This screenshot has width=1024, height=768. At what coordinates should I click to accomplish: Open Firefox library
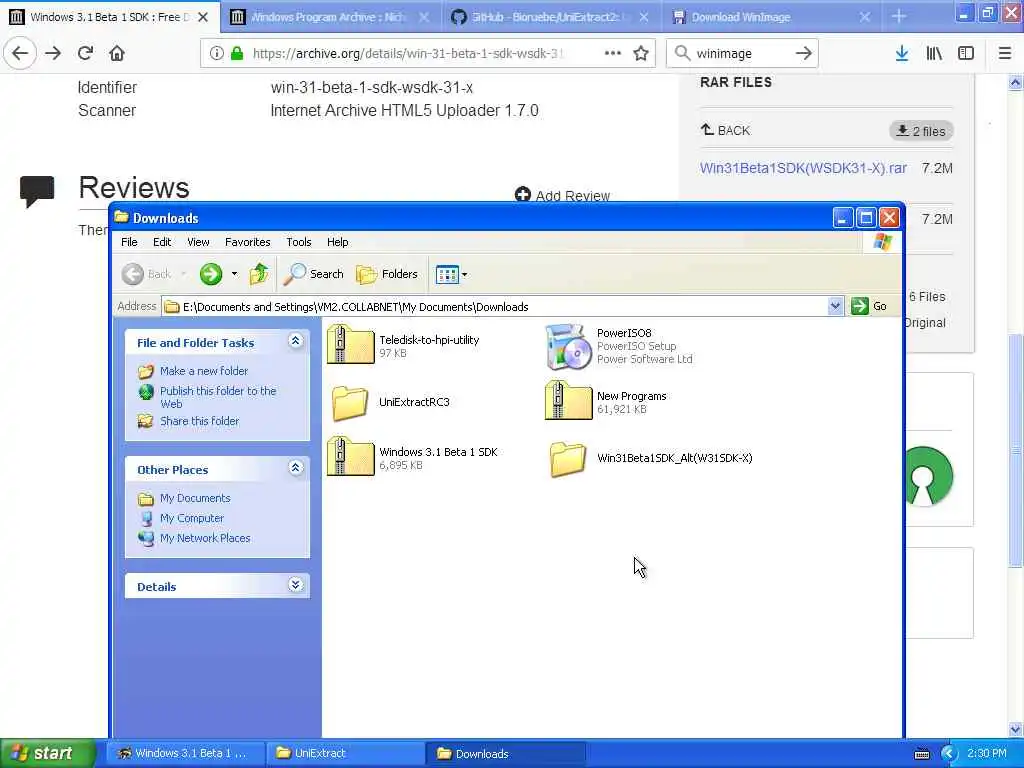tap(934, 53)
